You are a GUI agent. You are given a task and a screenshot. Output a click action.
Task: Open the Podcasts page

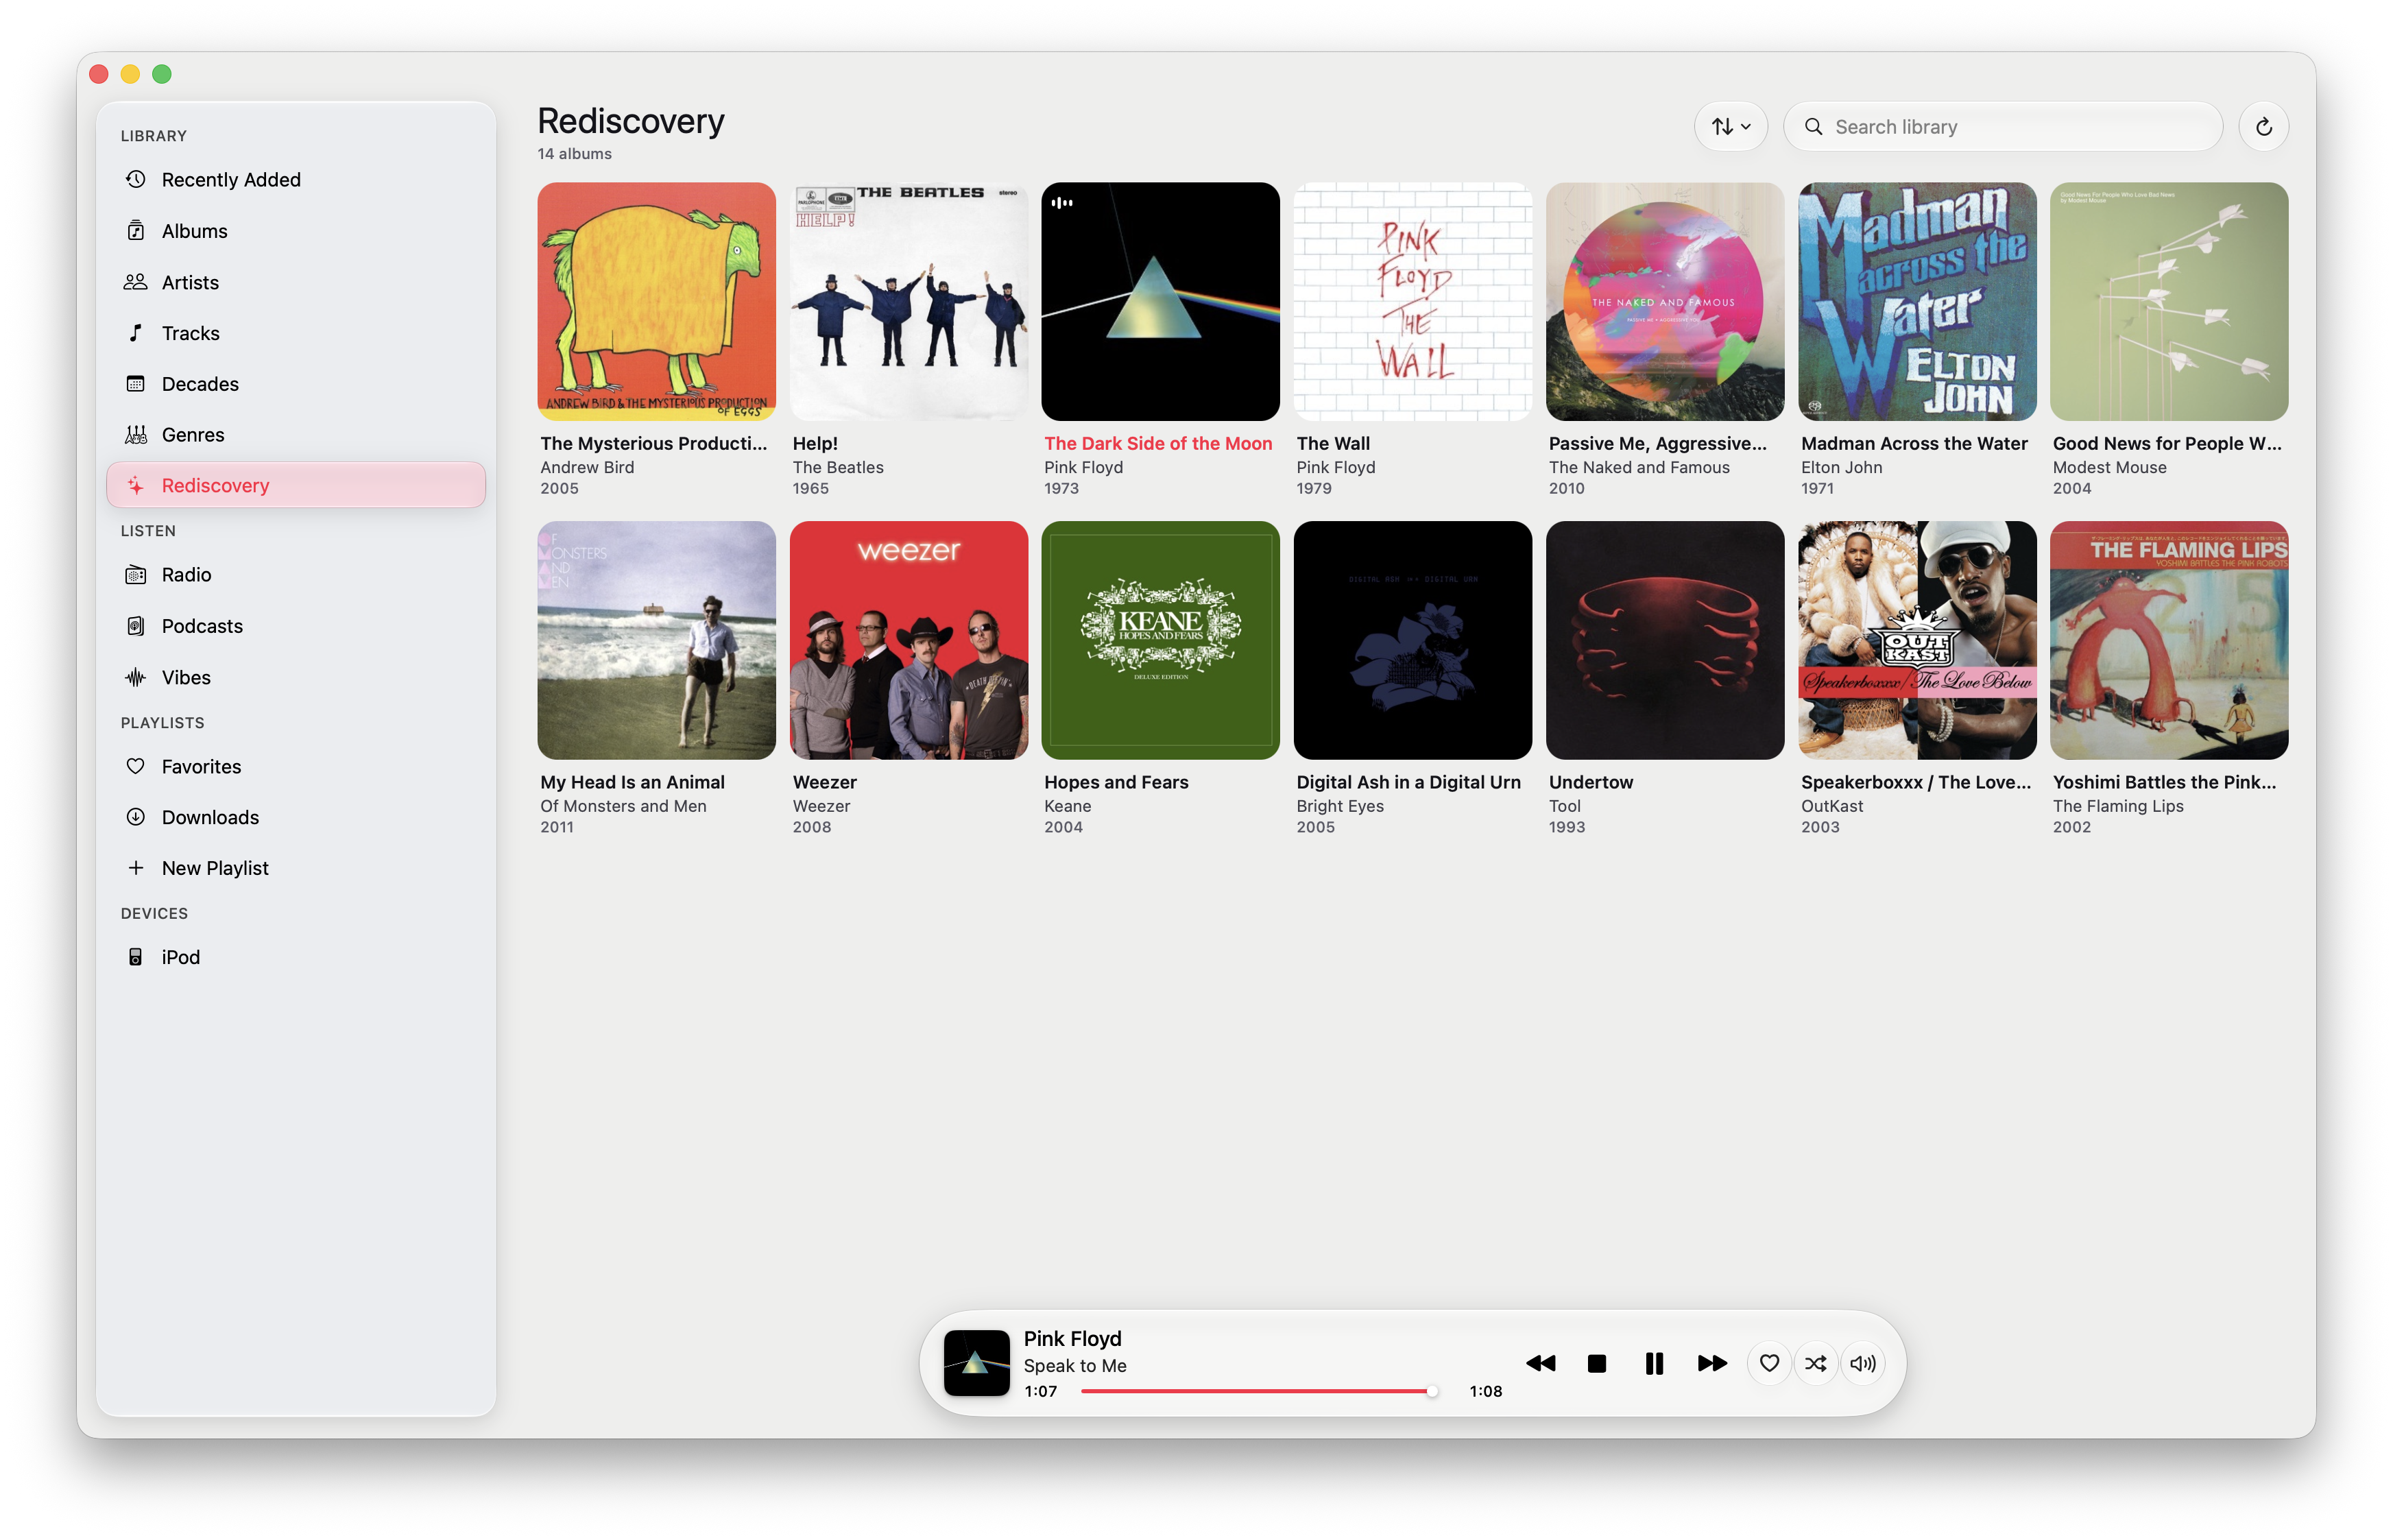pyautogui.click(x=295, y=625)
